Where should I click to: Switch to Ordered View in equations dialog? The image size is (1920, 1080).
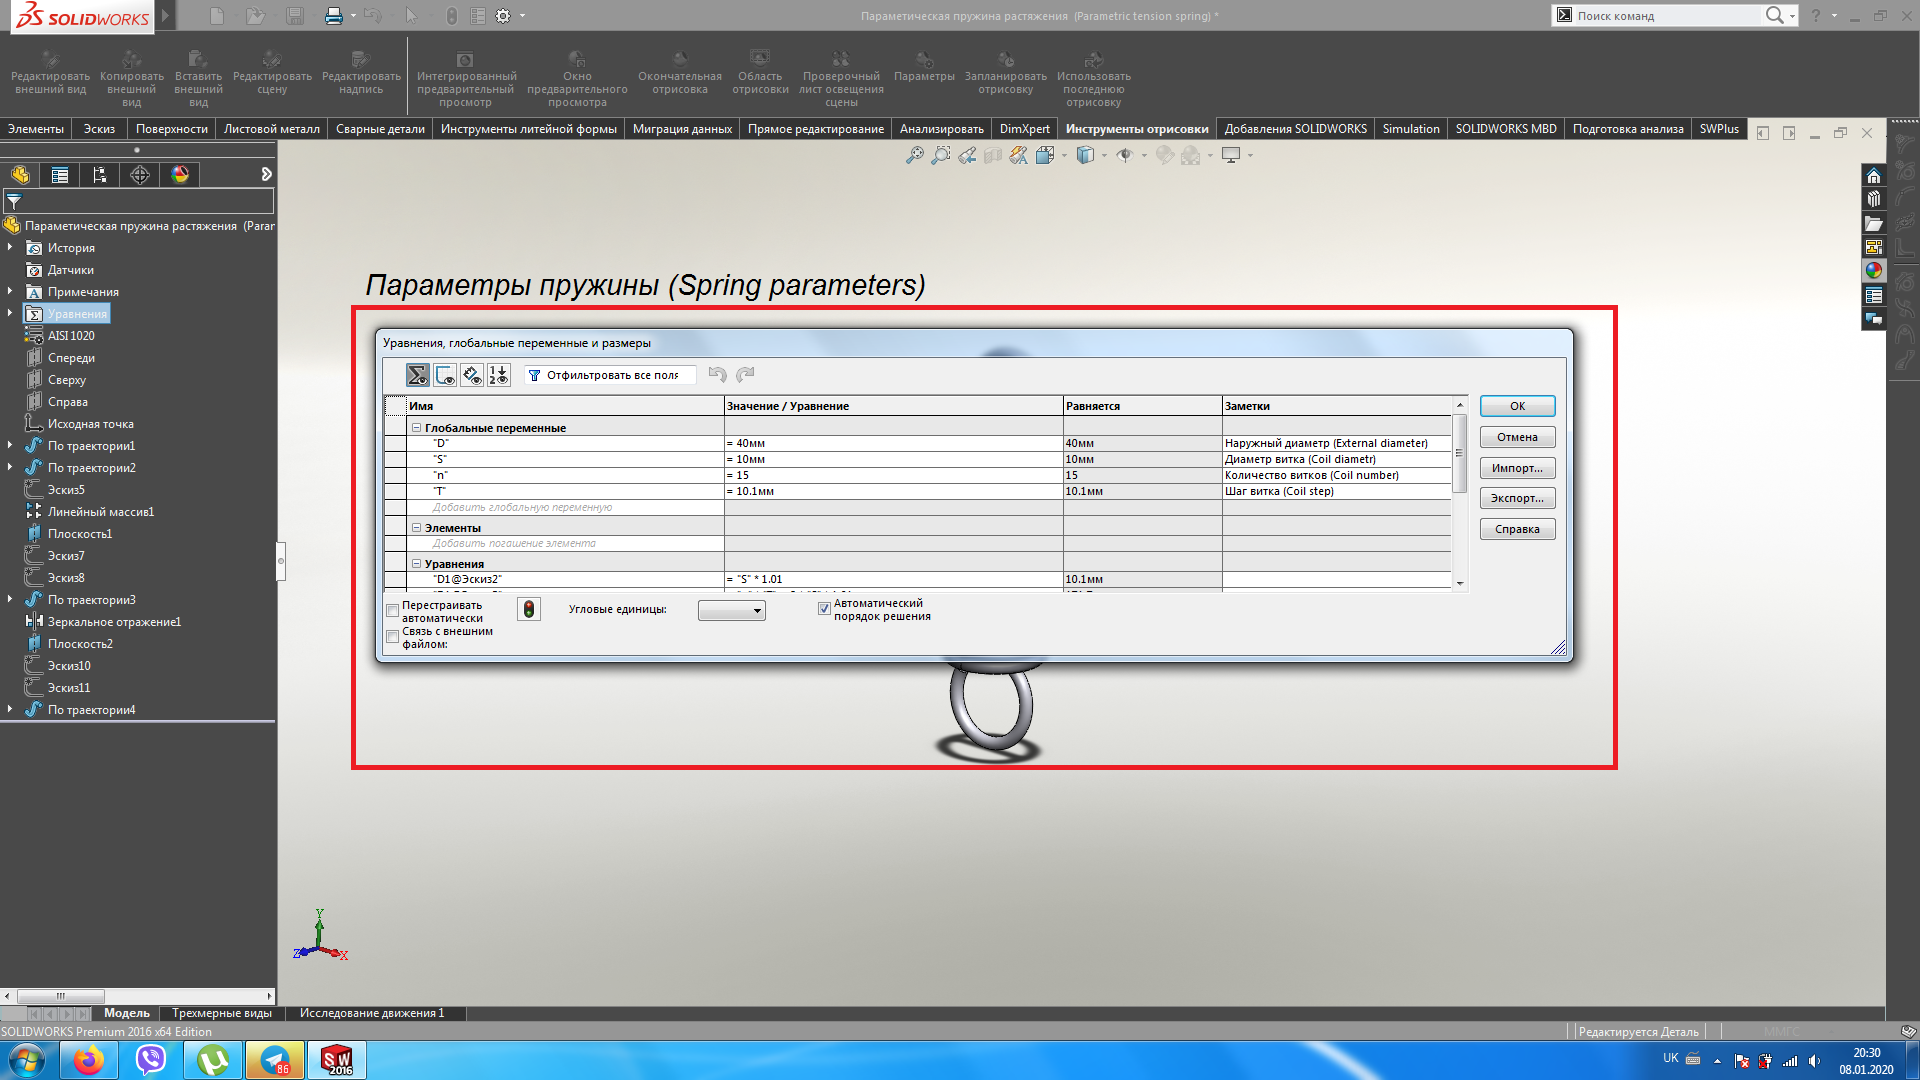[x=498, y=375]
